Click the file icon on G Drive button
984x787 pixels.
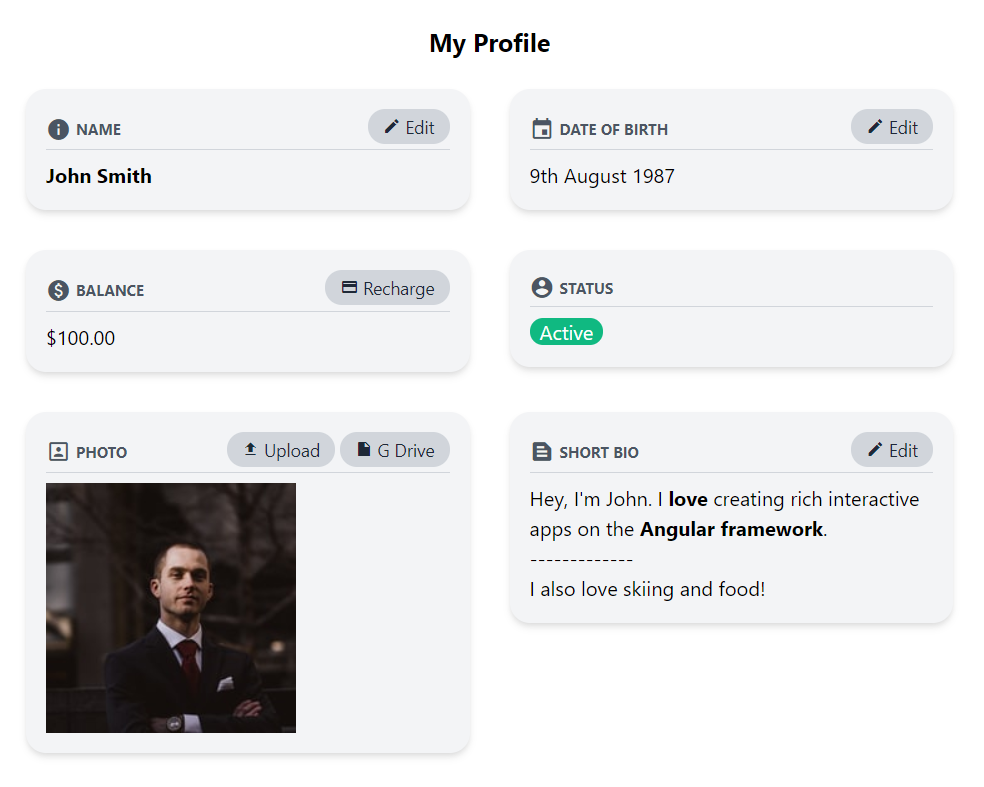point(364,450)
